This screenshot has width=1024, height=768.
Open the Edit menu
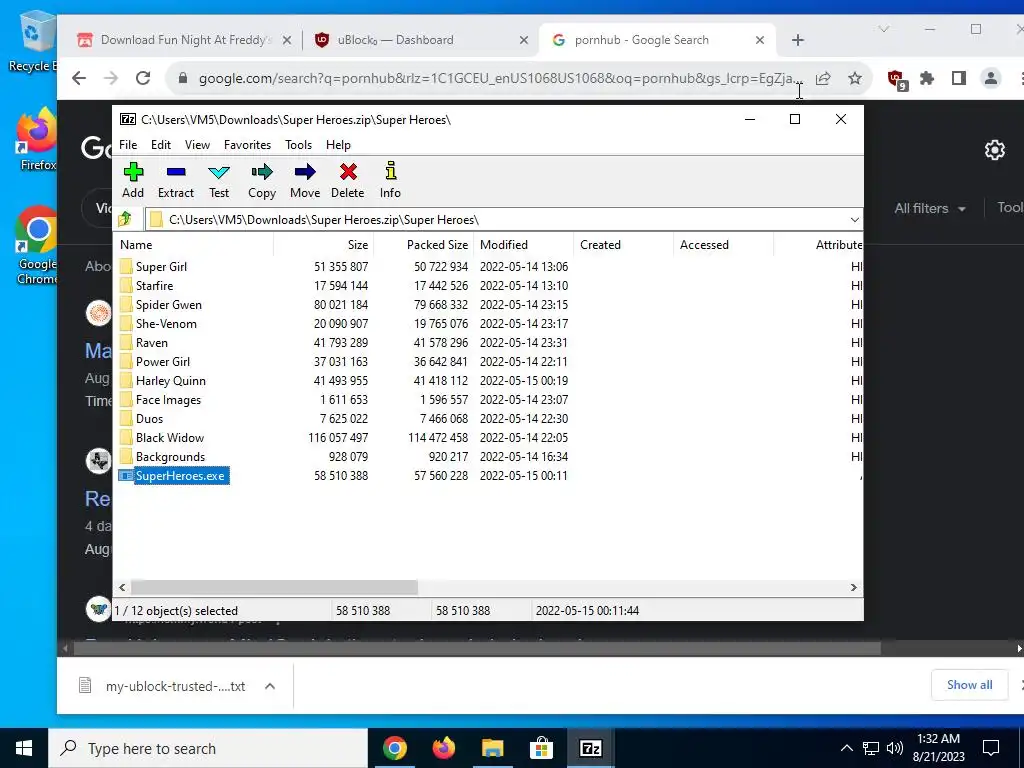[x=161, y=145]
